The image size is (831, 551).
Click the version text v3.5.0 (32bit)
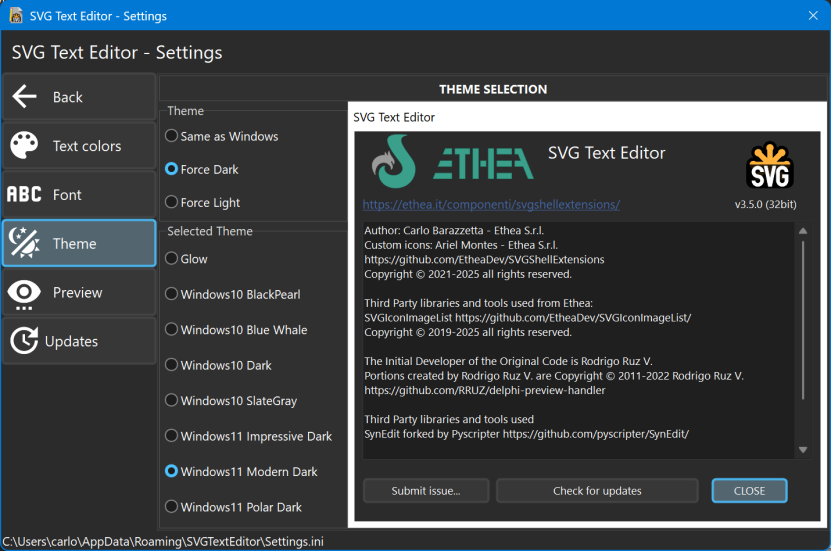point(765,205)
